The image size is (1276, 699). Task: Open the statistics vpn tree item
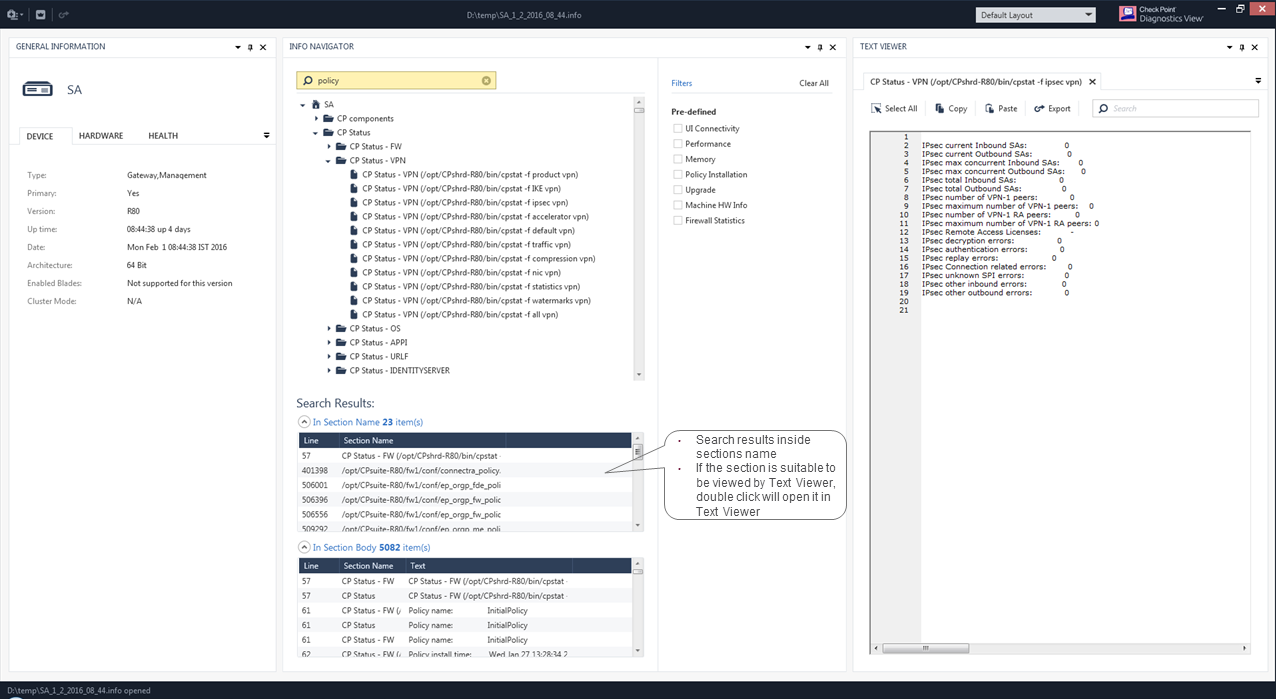click(471, 286)
